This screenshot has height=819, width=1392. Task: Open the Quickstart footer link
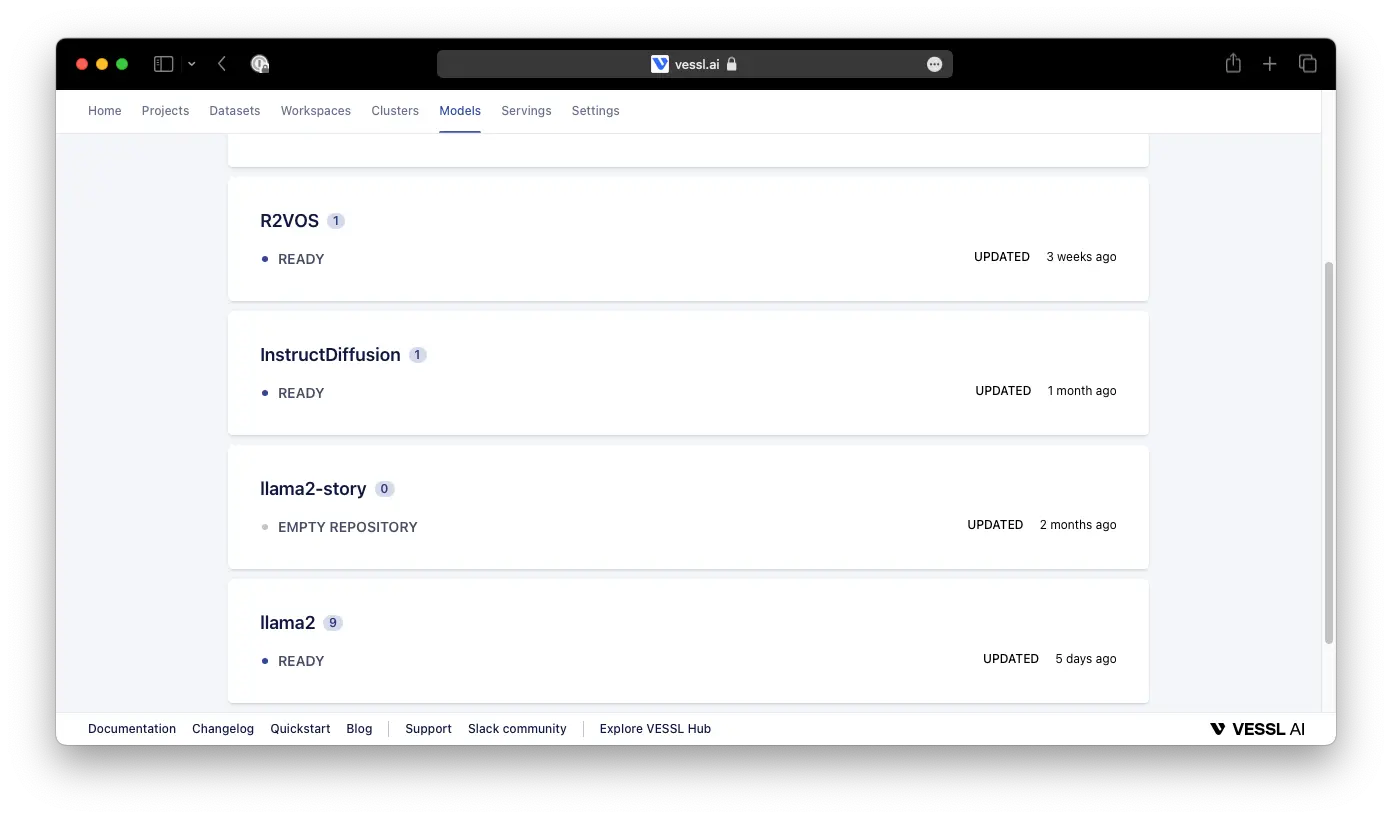[x=300, y=729]
